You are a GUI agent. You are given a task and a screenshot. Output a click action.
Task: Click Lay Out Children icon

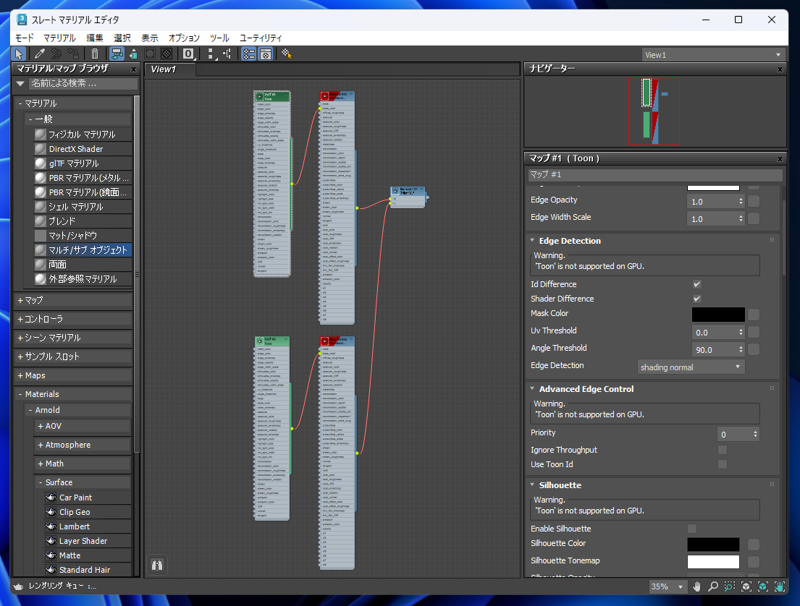[227, 54]
